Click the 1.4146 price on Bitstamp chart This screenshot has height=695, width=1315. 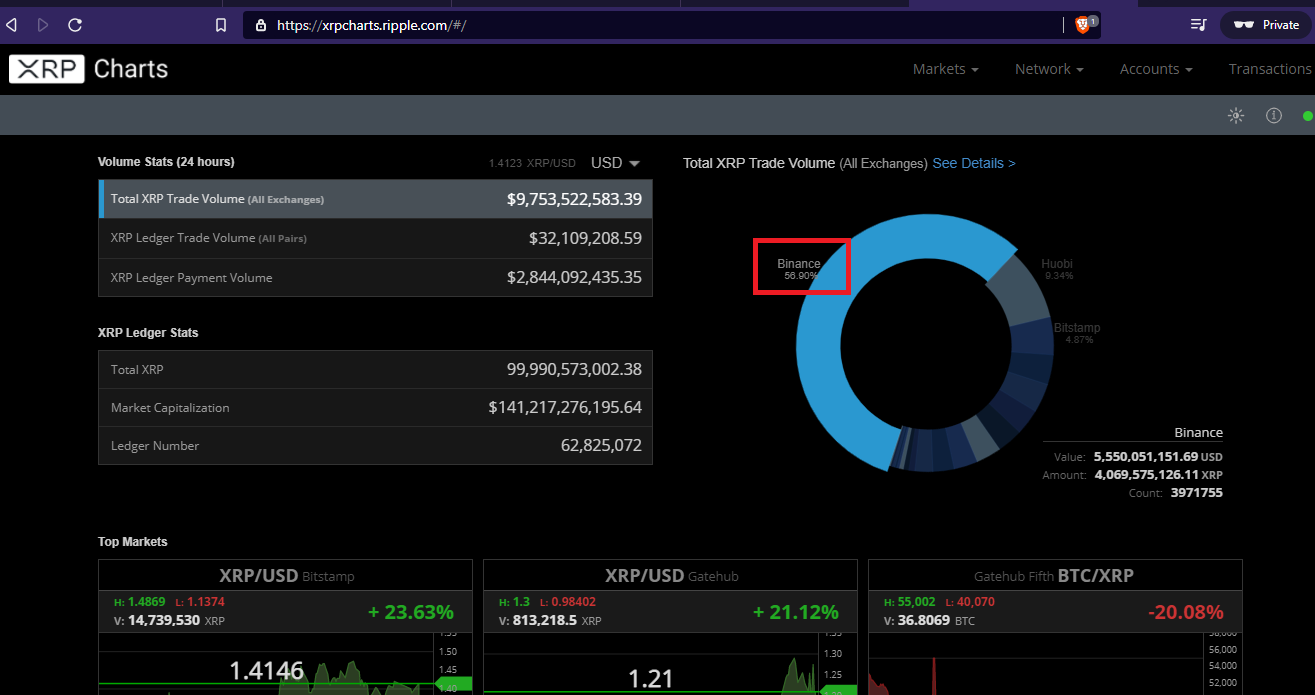(x=267, y=672)
